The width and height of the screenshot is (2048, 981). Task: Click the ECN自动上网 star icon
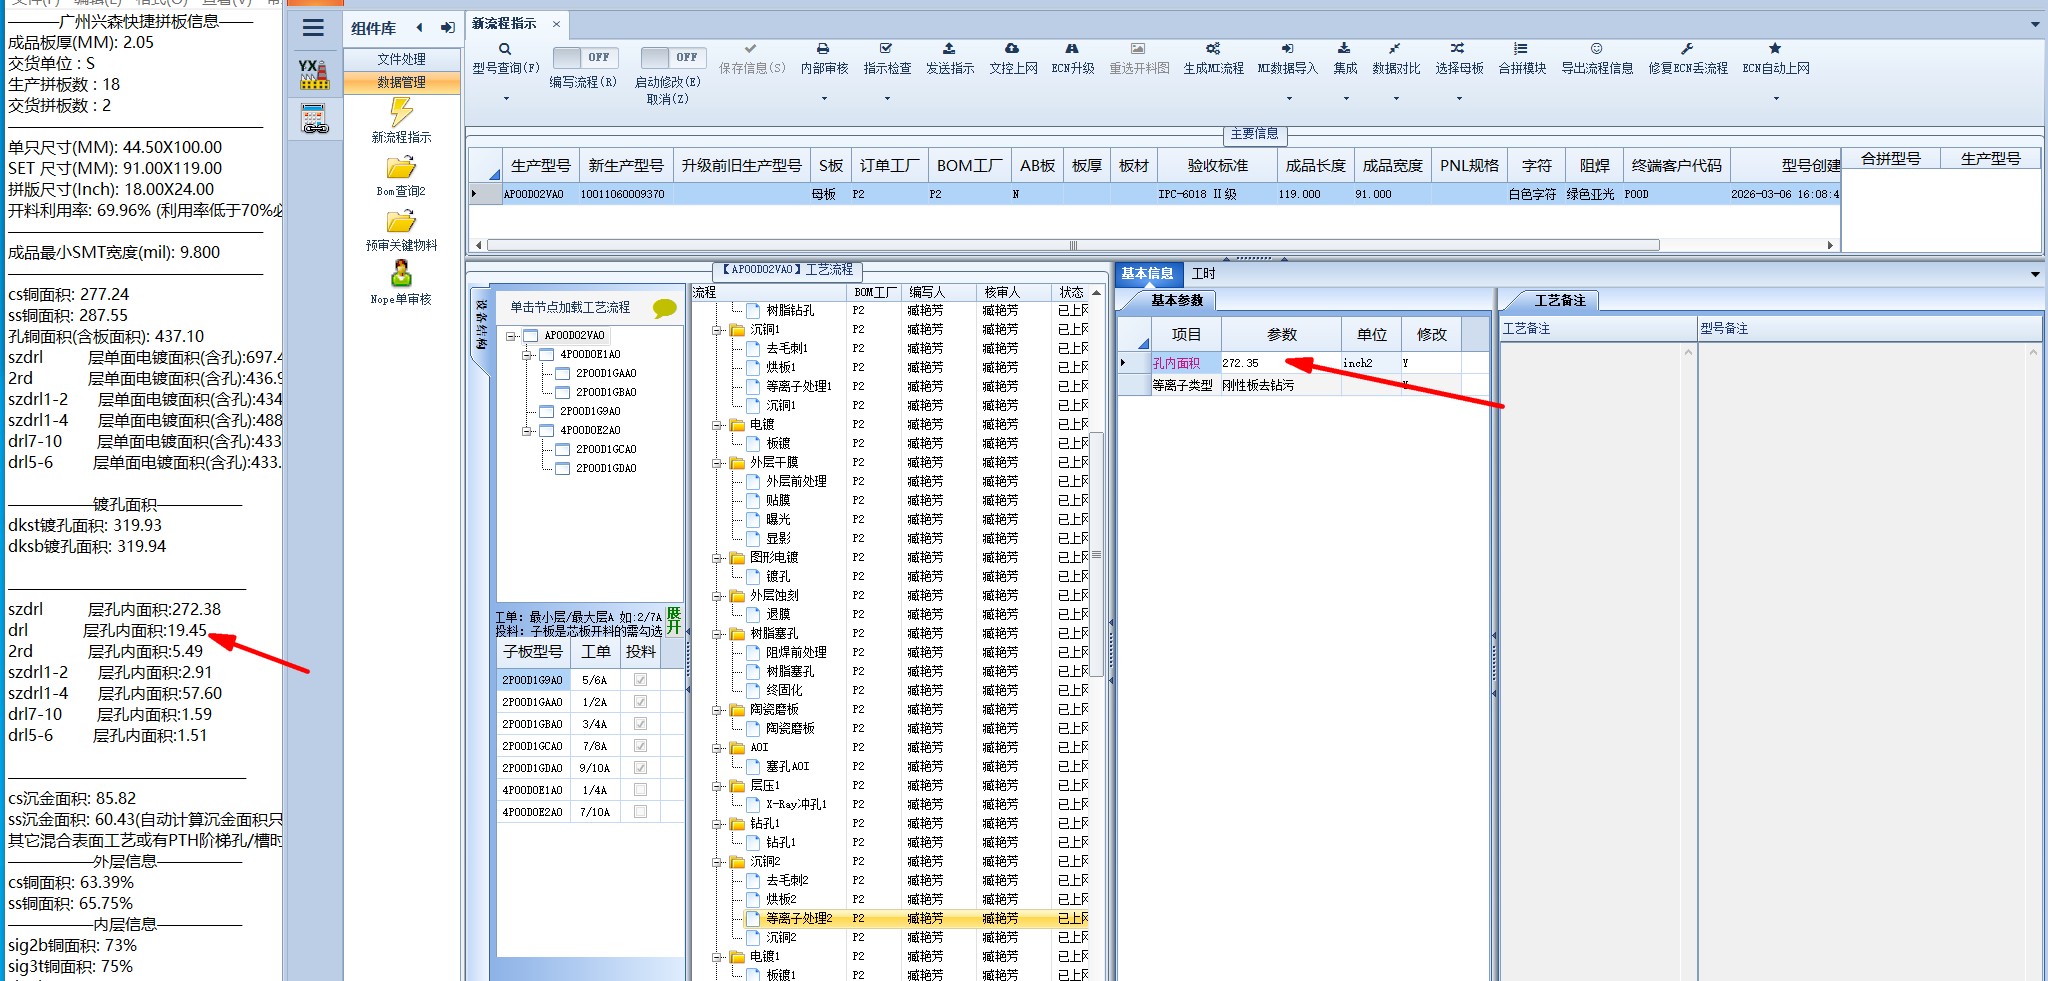1775,48
